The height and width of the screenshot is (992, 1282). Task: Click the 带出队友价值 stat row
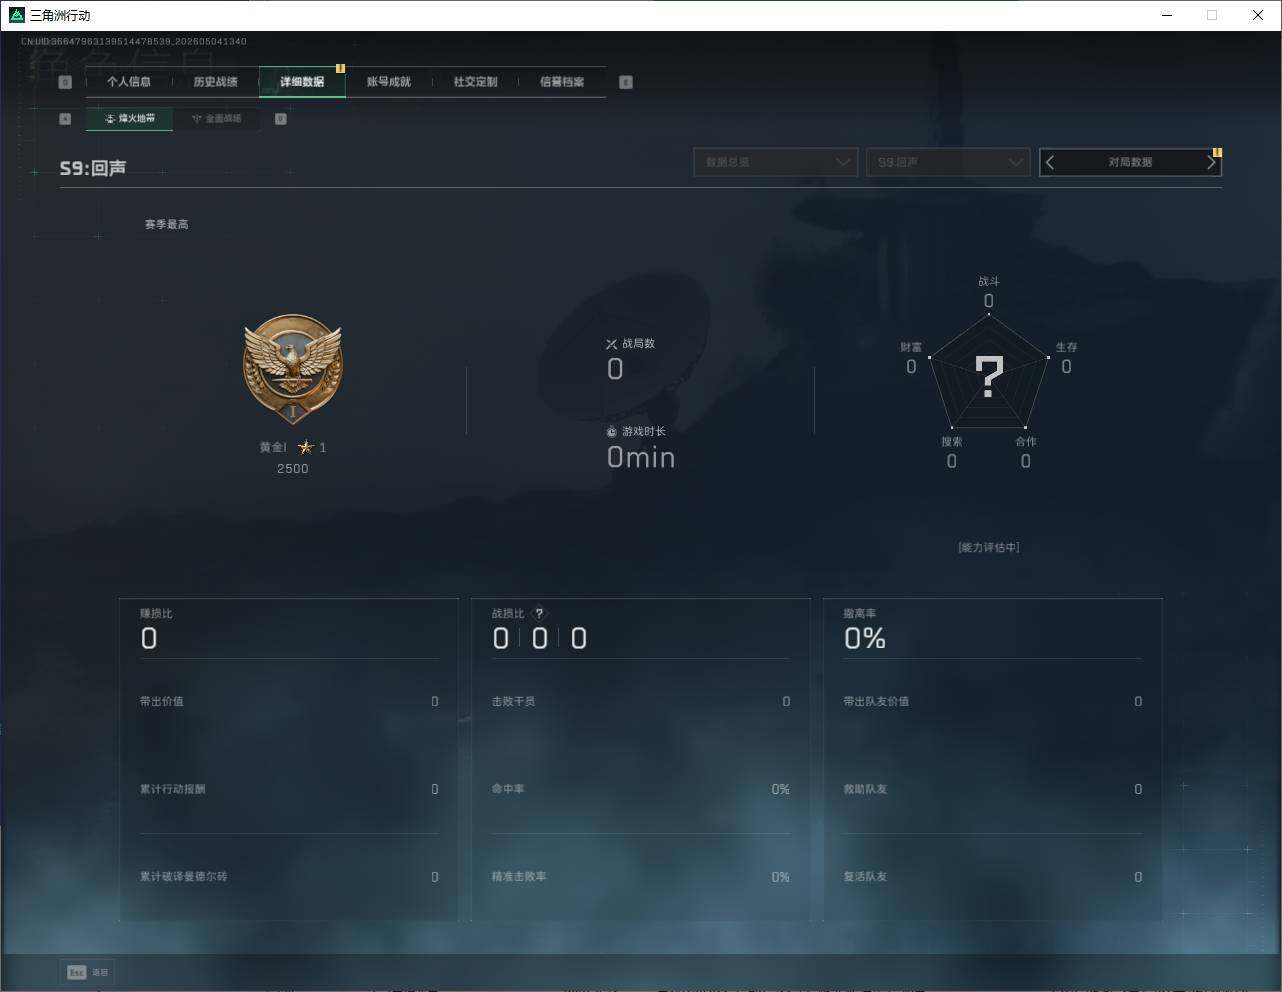pos(993,702)
